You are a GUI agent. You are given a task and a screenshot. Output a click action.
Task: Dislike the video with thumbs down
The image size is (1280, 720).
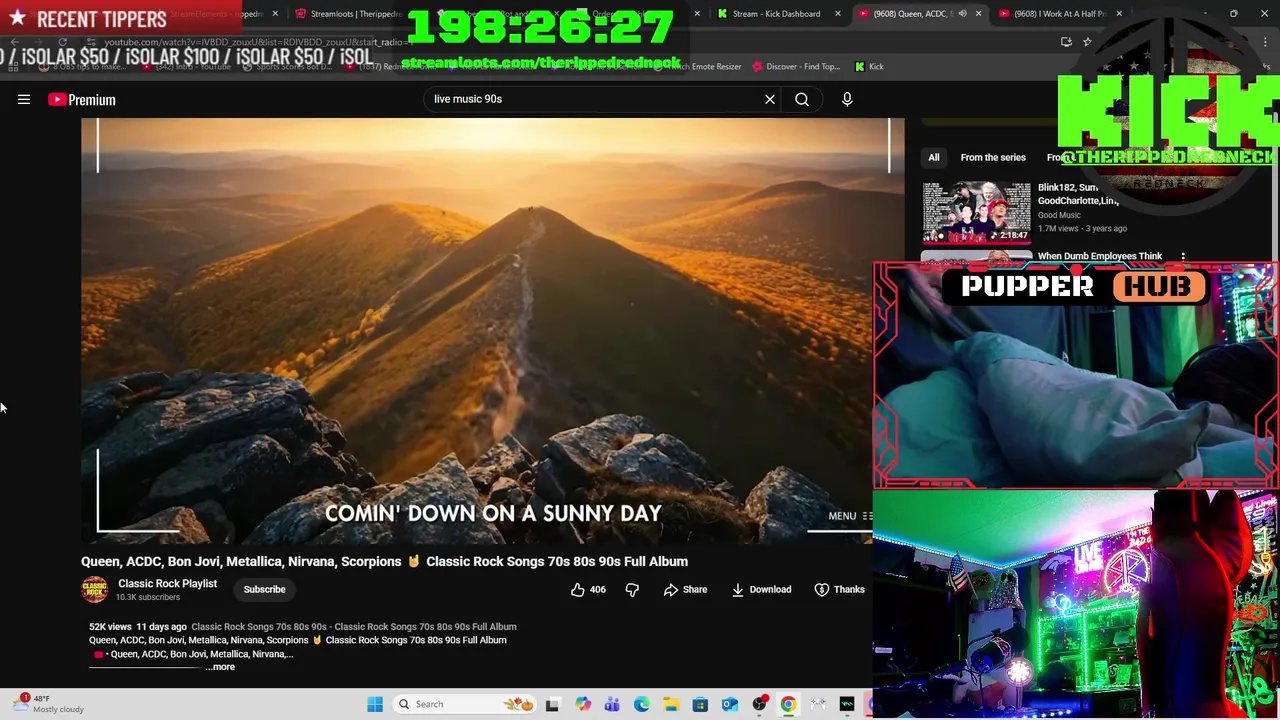tap(632, 589)
